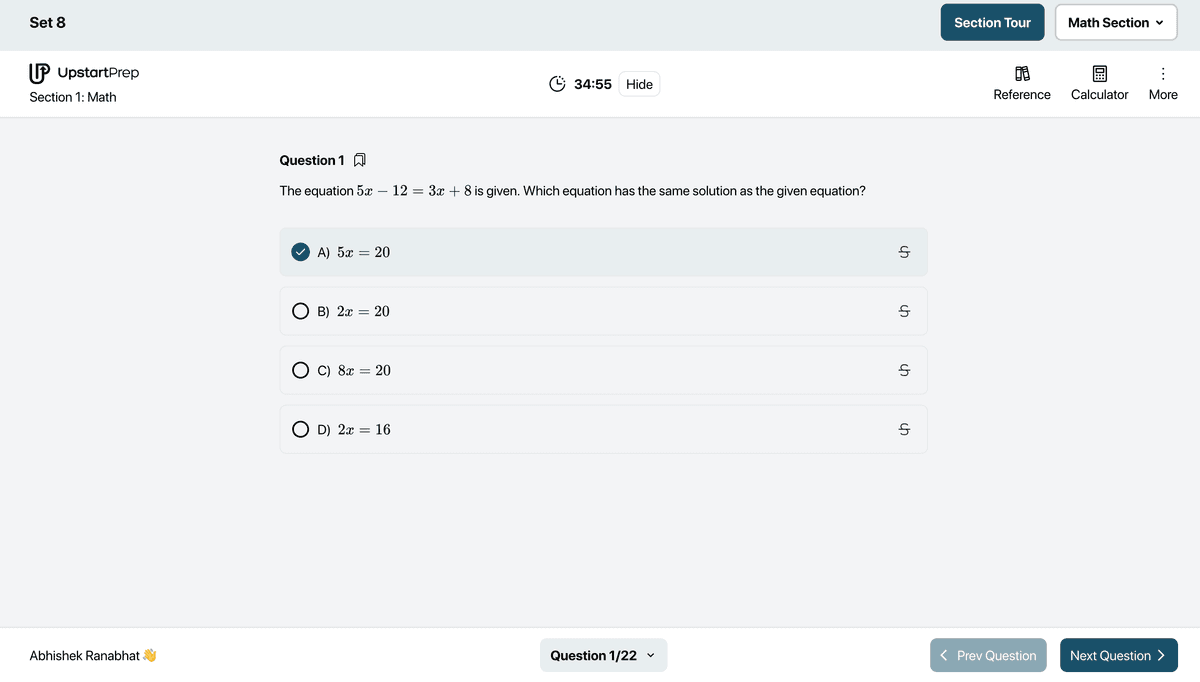Select radio option D) 2x = 16
Viewport: 1200px width, 682px height.
(300, 429)
